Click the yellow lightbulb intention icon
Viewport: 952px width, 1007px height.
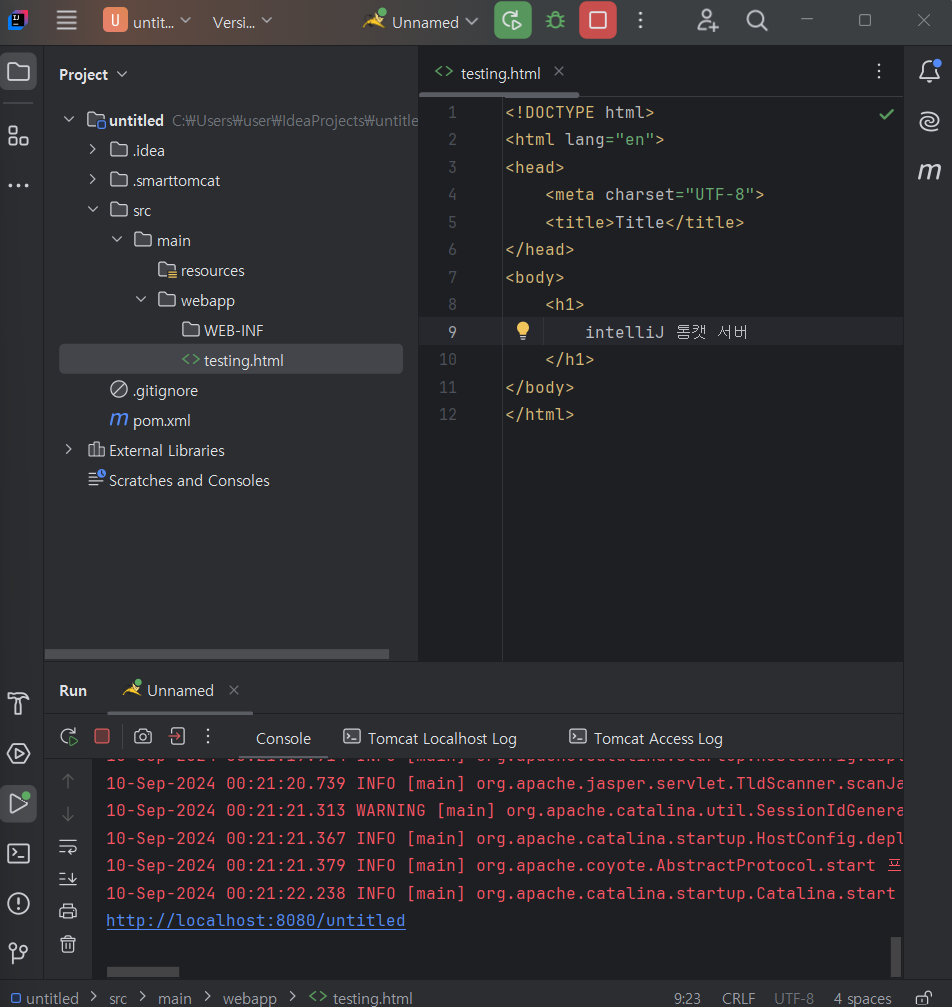(x=523, y=330)
